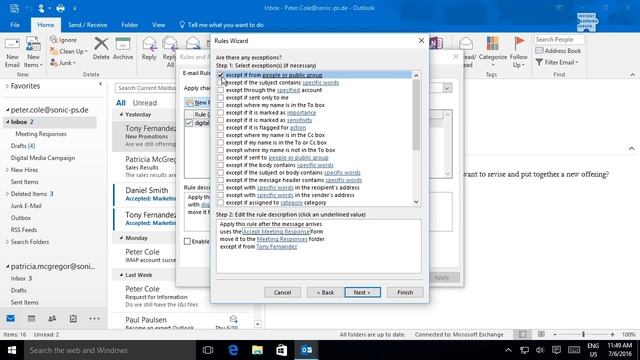Collapse the patricia.mcgregor account
Image resolution: width=640 pixels, height=360 pixels.
click(7, 267)
